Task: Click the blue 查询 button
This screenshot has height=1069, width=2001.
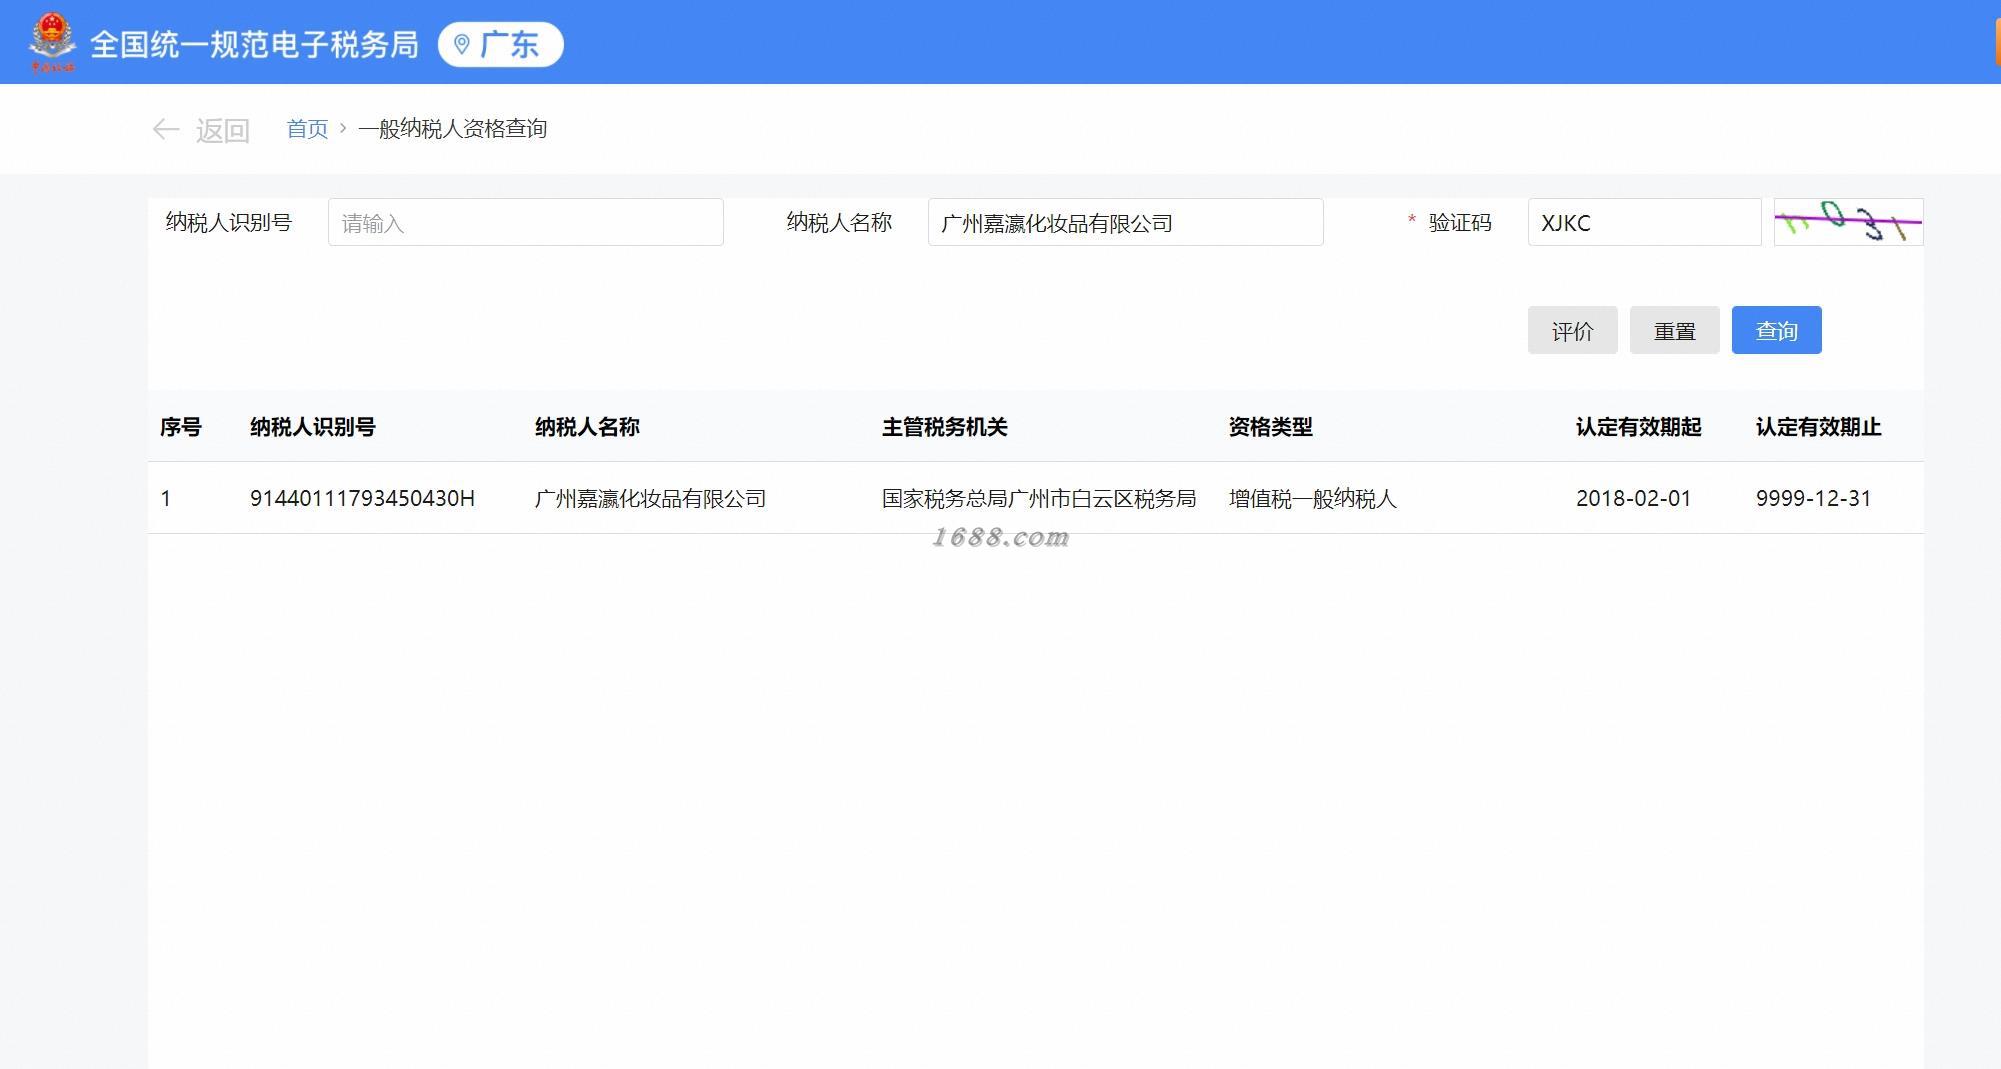Action: click(1776, 330)
